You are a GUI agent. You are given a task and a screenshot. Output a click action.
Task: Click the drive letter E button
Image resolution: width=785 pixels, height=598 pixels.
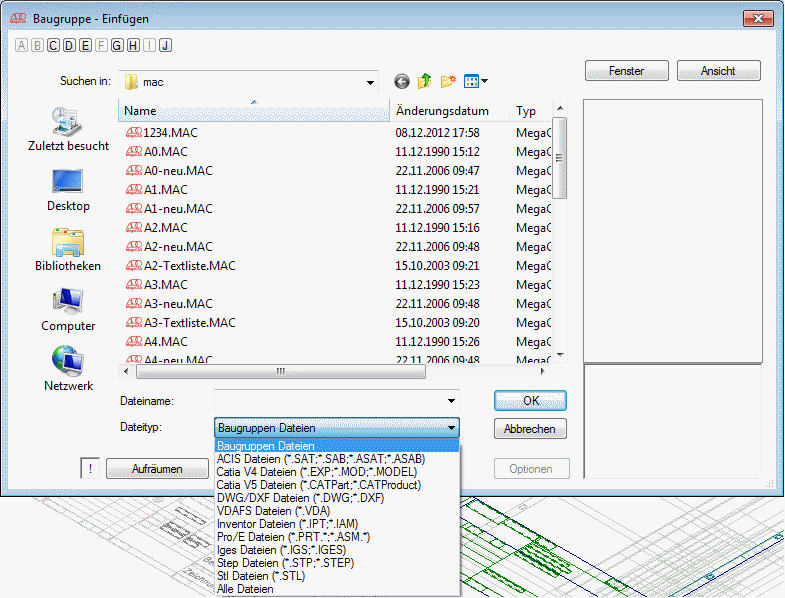pyautogui.click(x=85, y=46)
